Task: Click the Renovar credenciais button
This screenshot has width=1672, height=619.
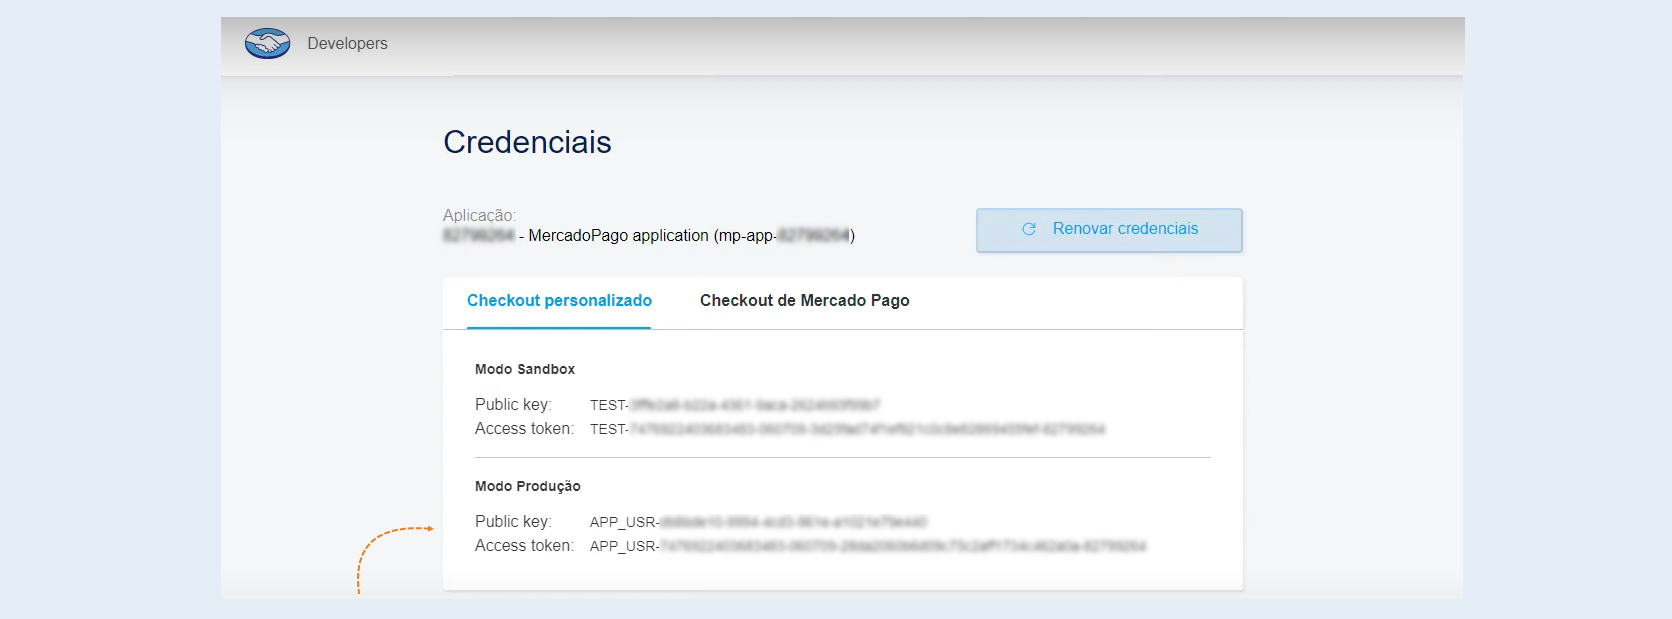Action: (1109, 230)
